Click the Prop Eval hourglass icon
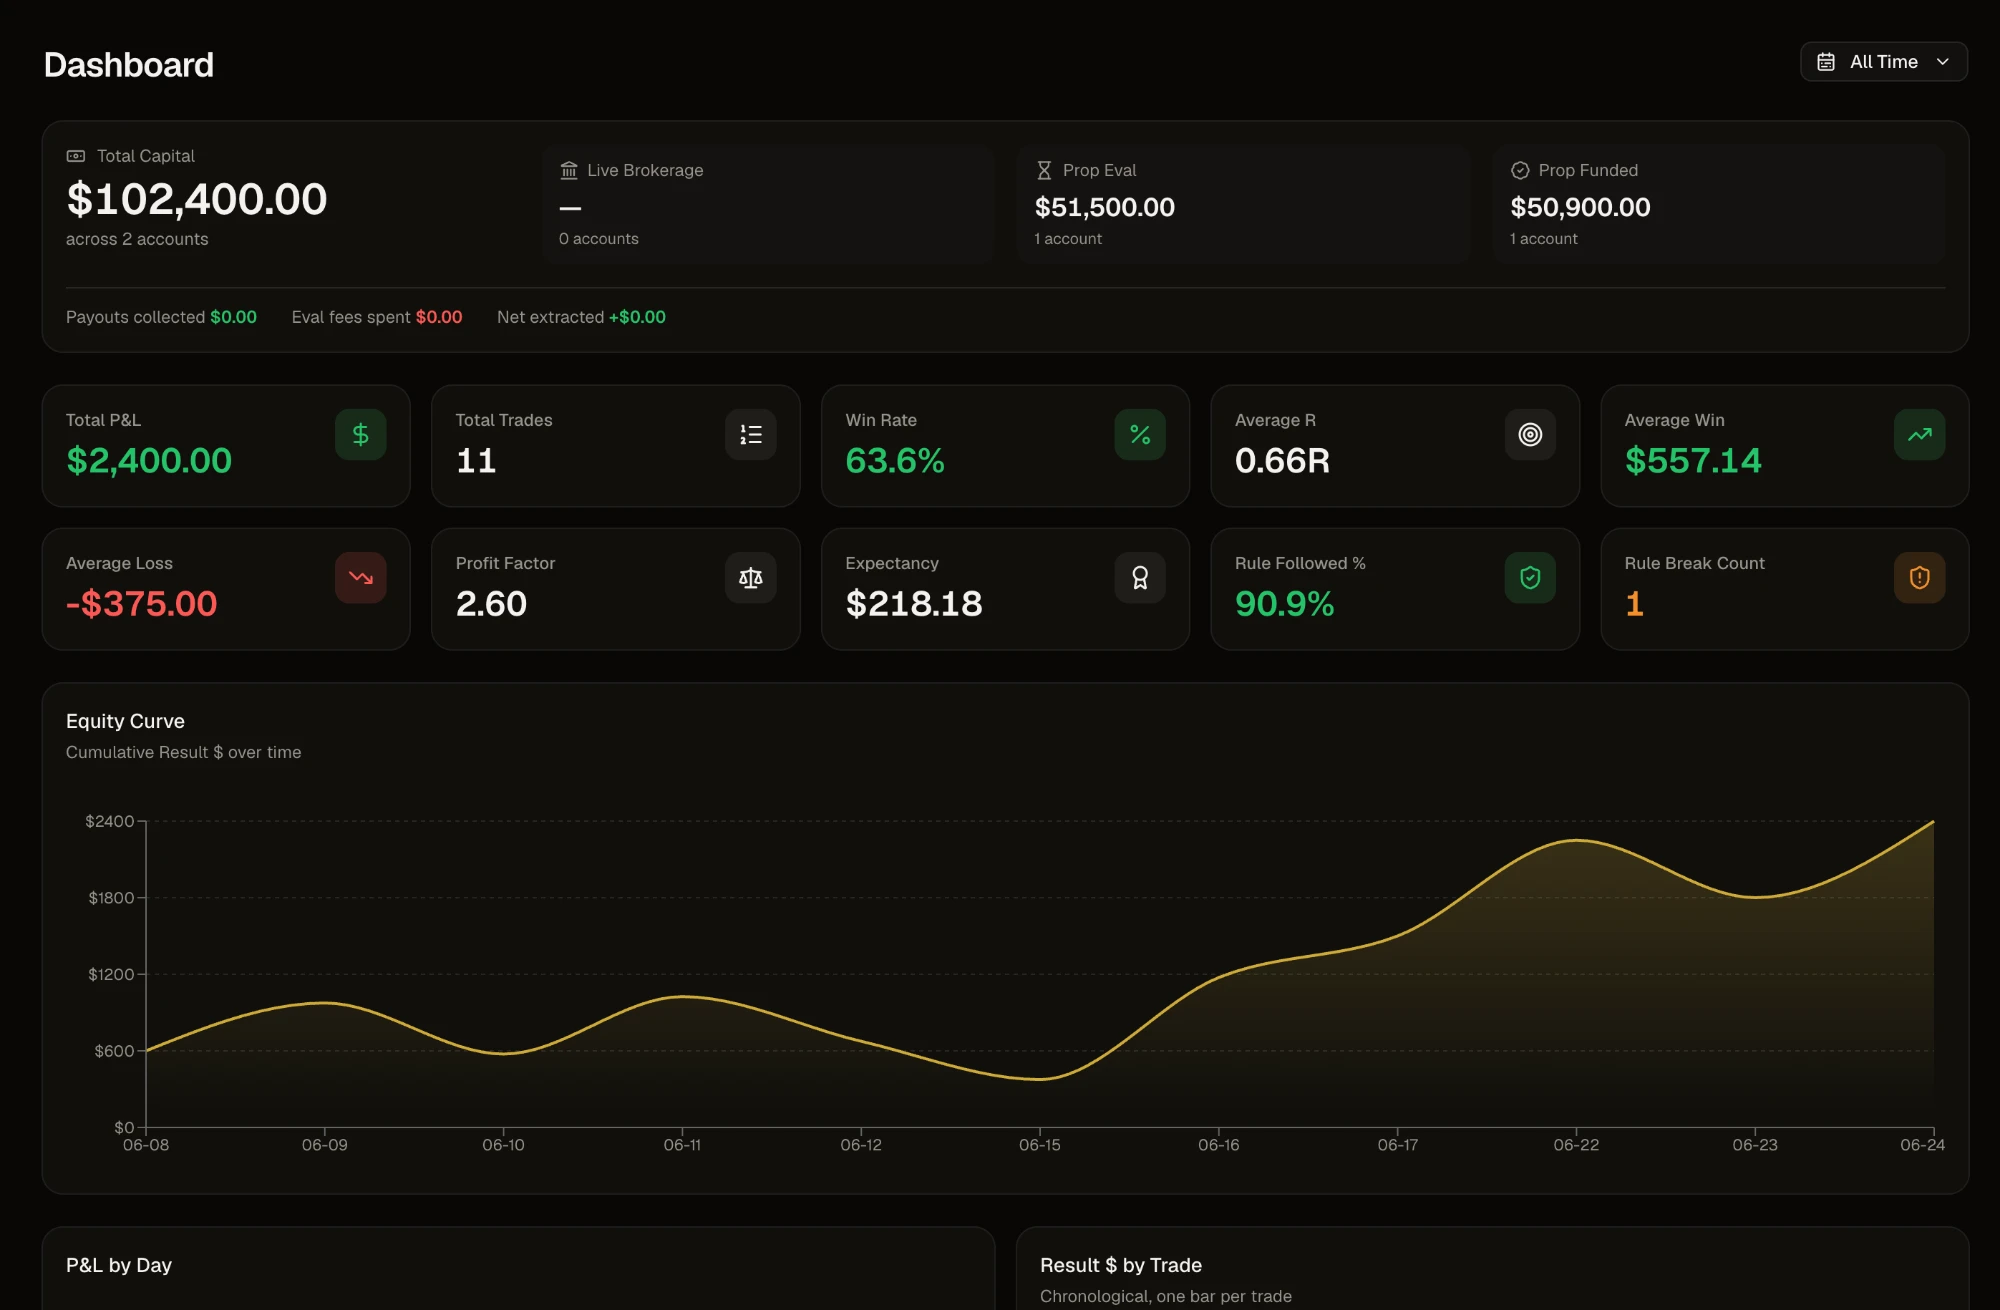Image resolution: width=2000 pixels, height=1310 pixels. click(1044, 170)
